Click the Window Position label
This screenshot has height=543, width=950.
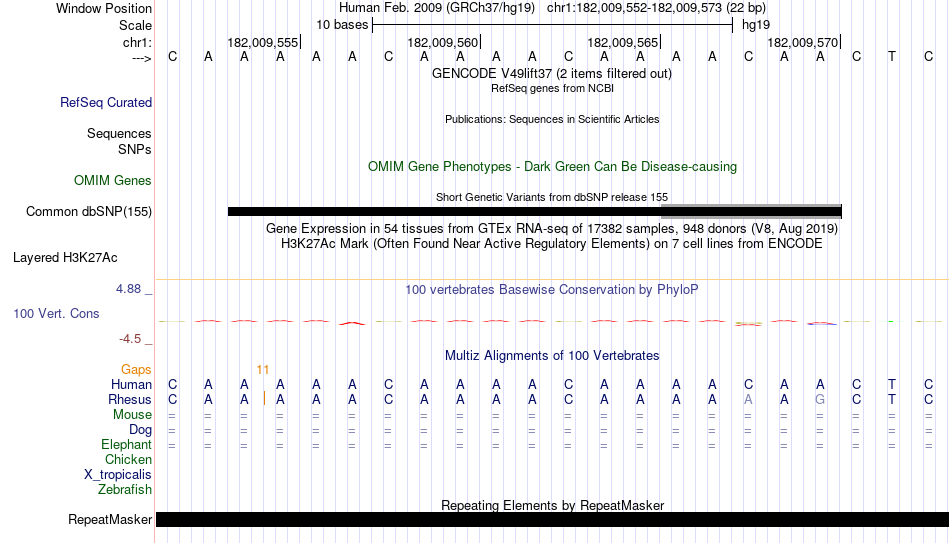[104, 8]
